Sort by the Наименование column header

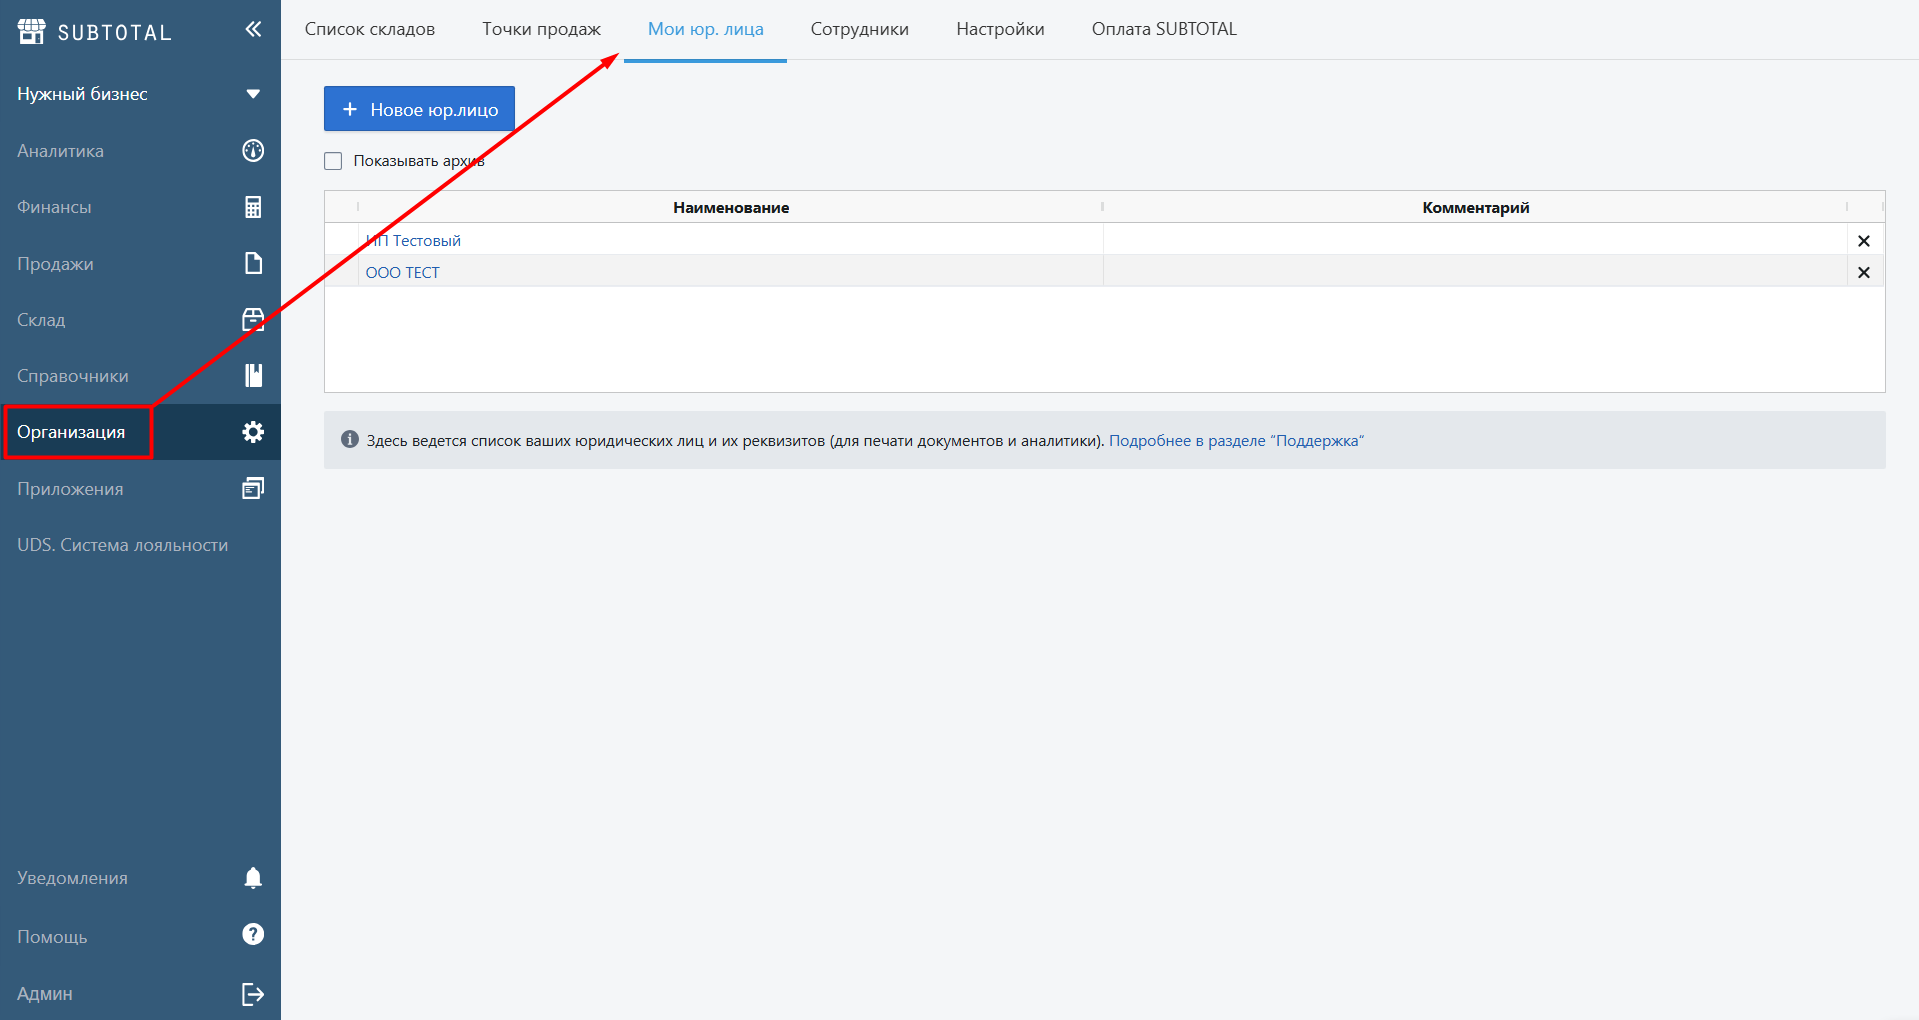click(730, 208)
